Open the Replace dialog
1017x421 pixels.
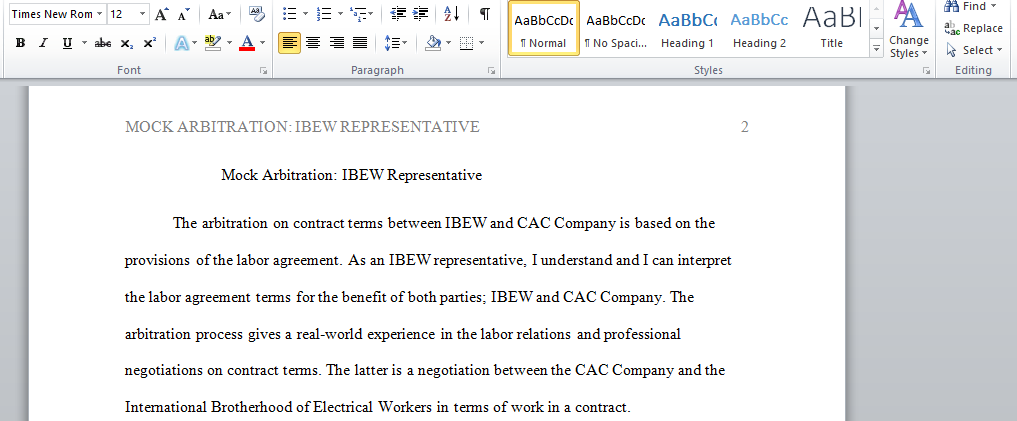(x=974, y=28)
